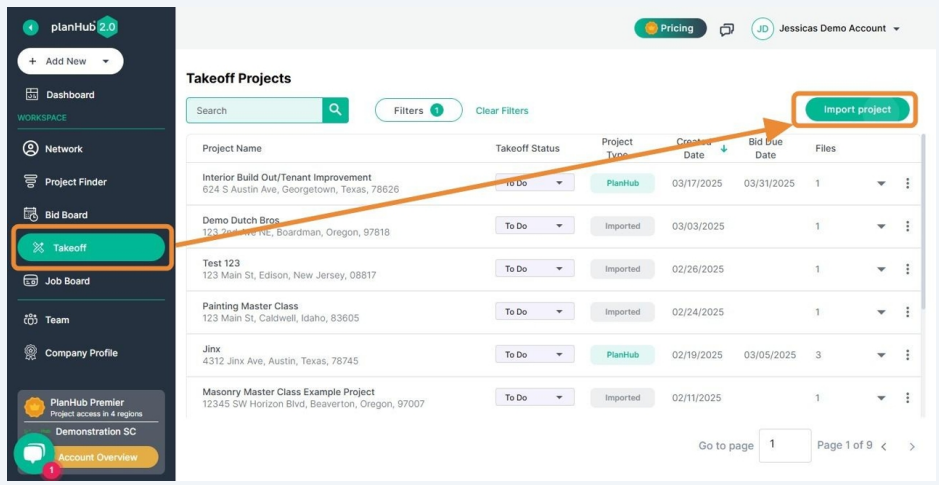Click Clear Filters link

502,111
